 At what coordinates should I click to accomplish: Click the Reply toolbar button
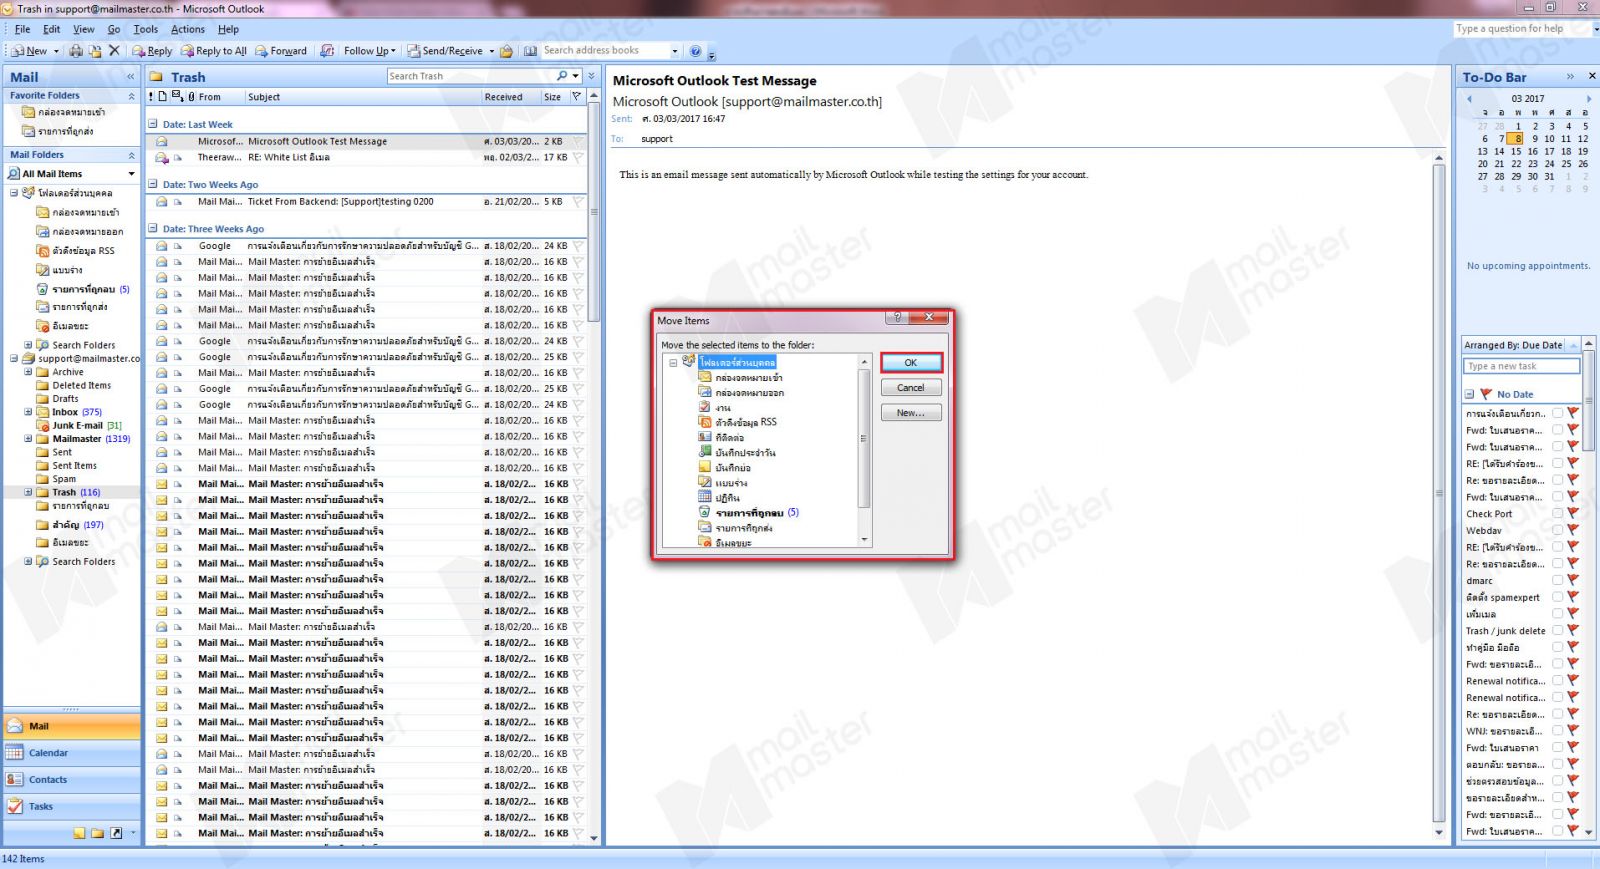click(152, 51)
